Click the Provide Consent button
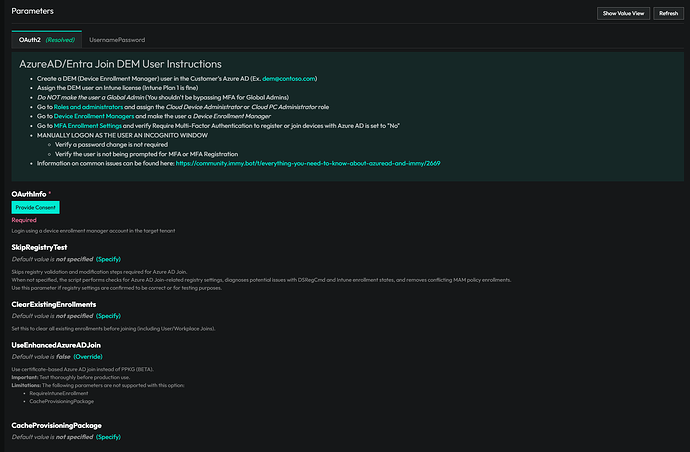This screenshot has width=690, height=452. [37, 206]
